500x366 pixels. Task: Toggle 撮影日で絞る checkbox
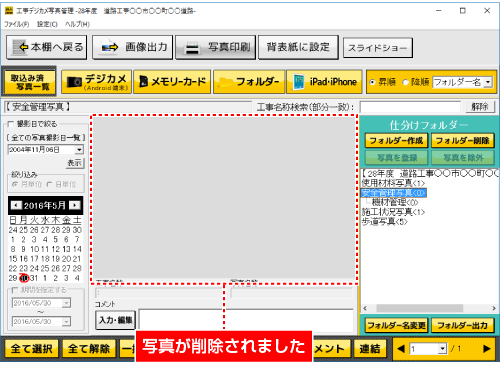(x=11, y=124)
